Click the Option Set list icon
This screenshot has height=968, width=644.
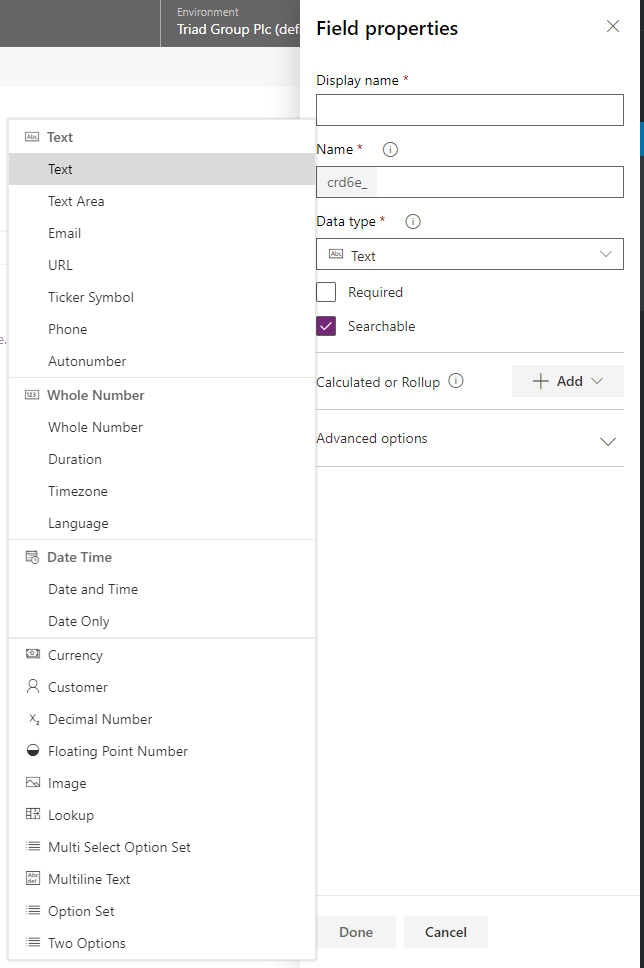point(33,911)
